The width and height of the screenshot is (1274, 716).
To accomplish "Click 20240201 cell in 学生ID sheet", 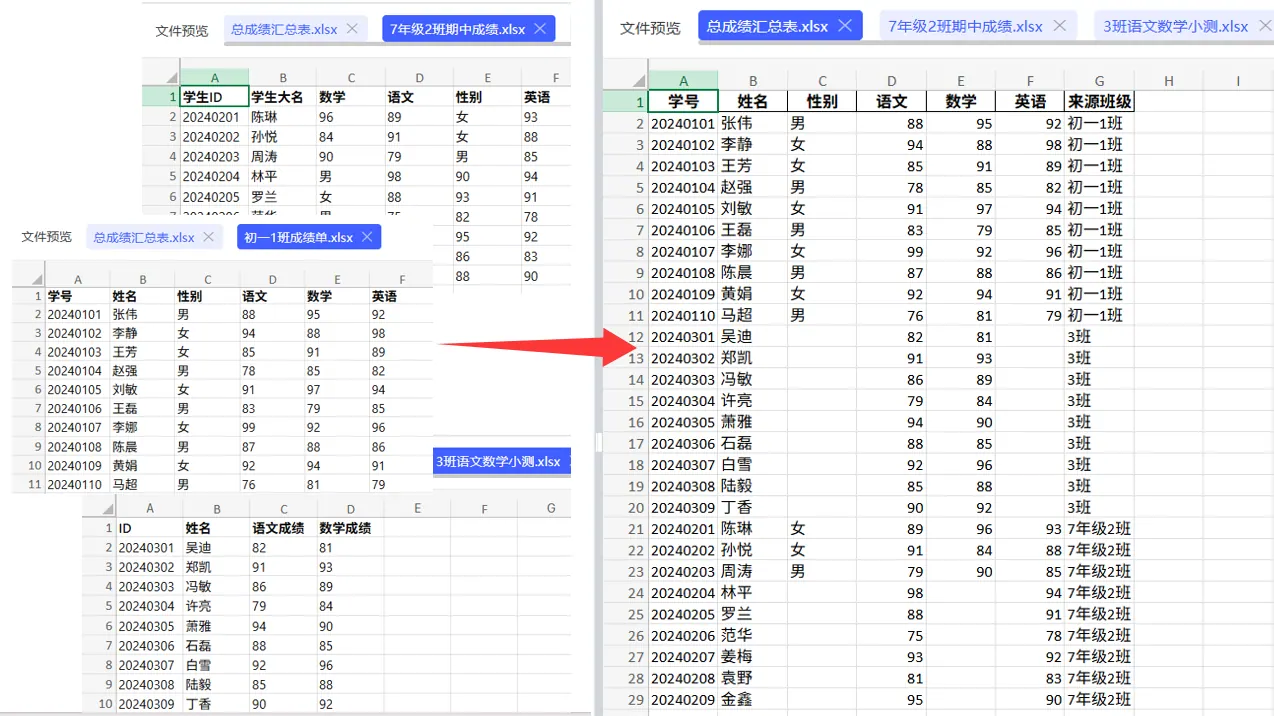I will coord(215,117).
